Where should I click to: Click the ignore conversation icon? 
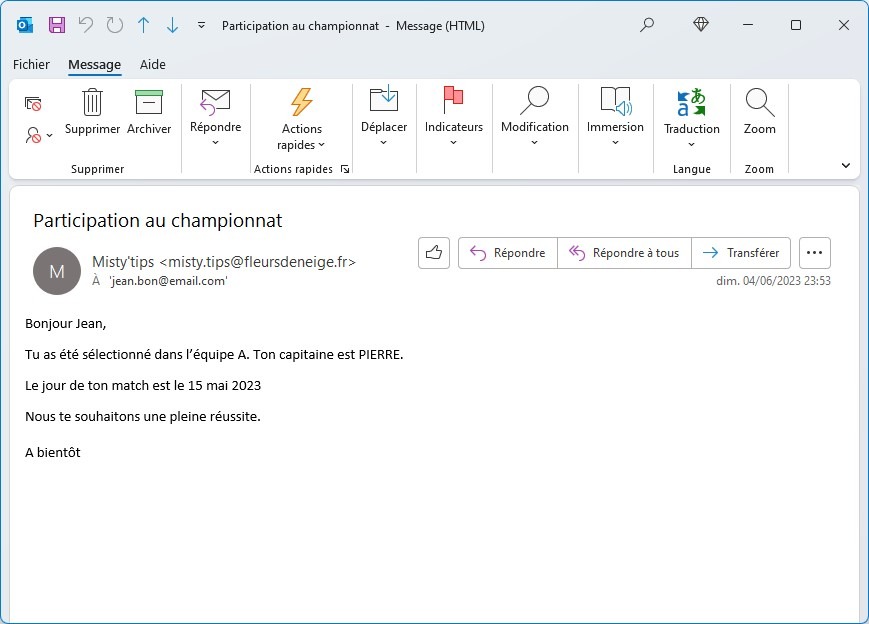click(33, 103)
